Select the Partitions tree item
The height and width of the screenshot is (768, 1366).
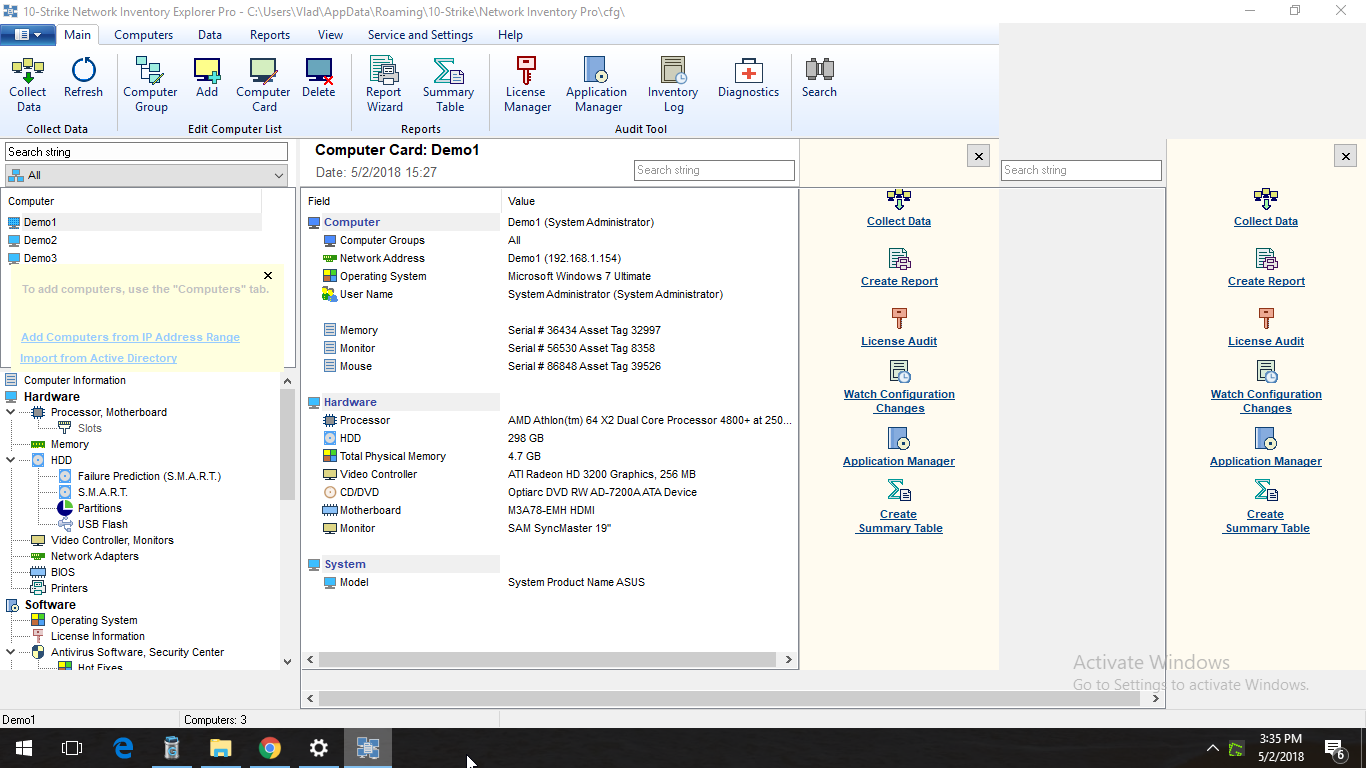tap(100, 508)
